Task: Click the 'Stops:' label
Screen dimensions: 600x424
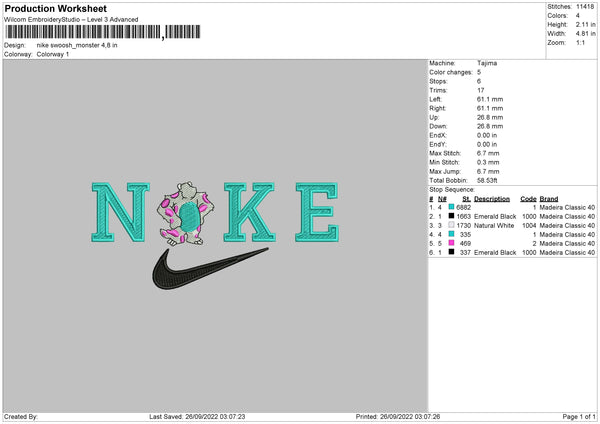Action: point(438,82)
